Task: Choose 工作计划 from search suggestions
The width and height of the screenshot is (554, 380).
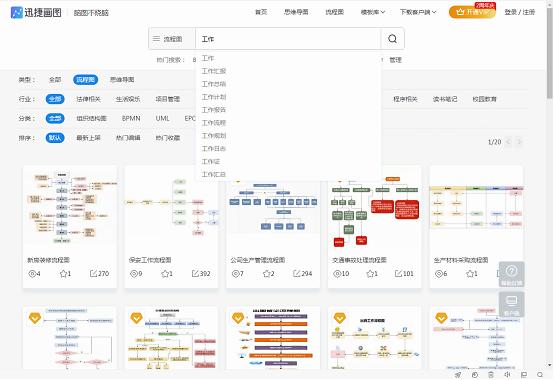Action: point(214,97)
